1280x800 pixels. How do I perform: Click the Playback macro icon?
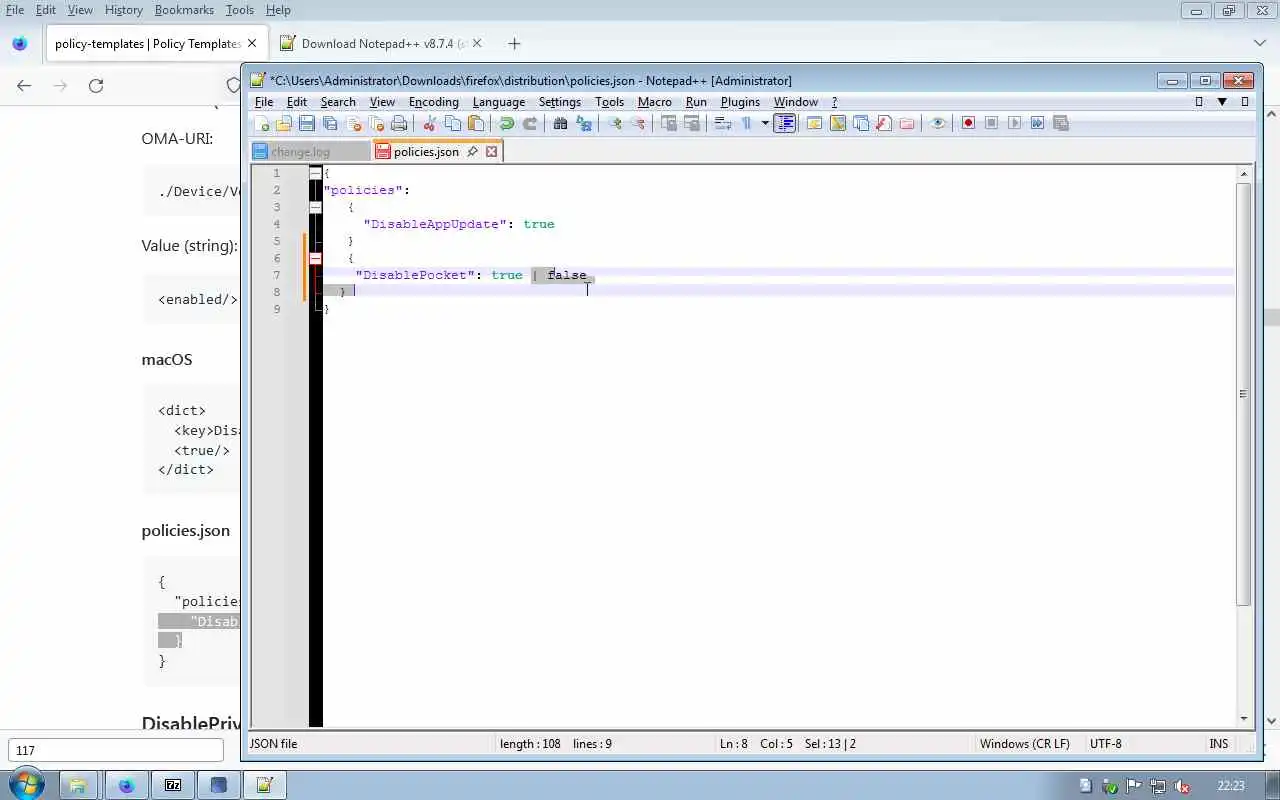coord(1014,123)
